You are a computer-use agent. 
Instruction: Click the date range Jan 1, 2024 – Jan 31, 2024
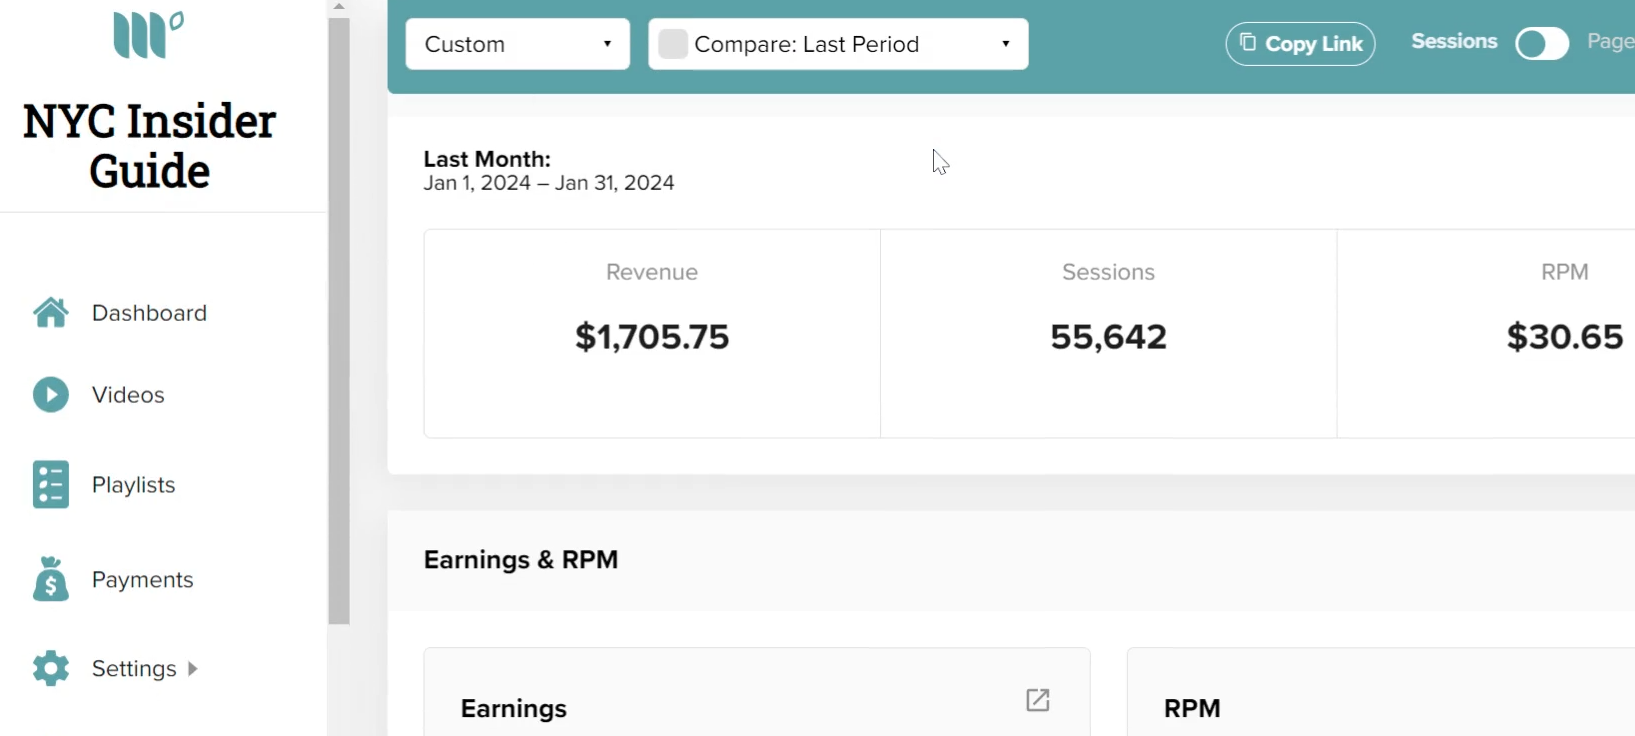[x=549, y=183]
